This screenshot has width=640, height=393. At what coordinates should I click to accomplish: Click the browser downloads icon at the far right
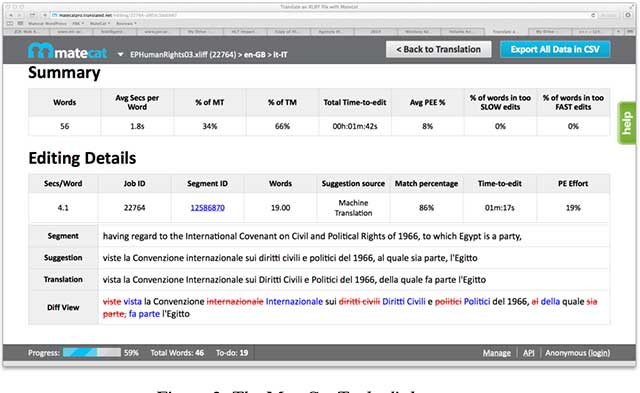(628, 15)
